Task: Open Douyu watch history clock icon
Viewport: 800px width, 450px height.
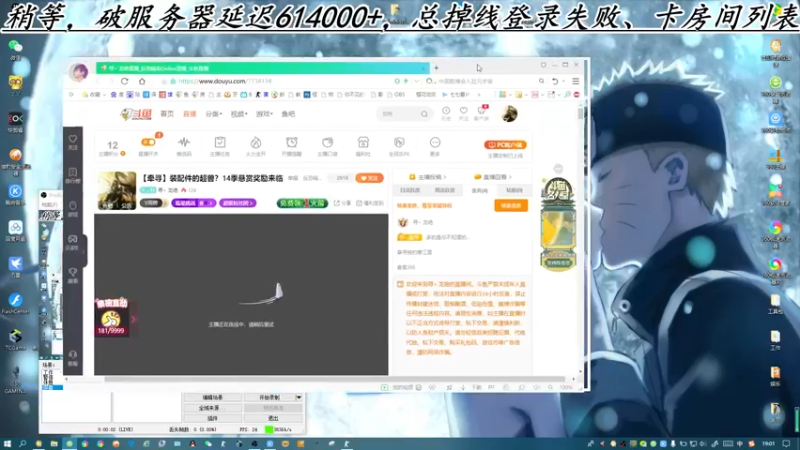Action: (x=446, y=113)
